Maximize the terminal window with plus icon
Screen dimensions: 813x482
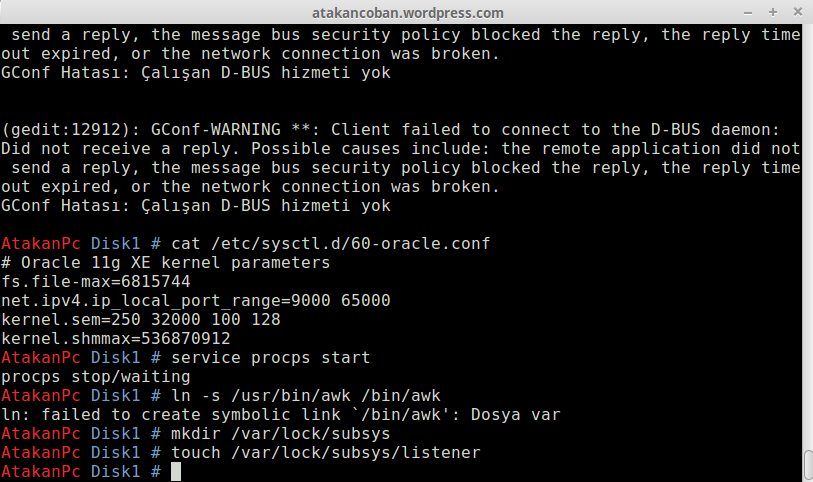773,12
